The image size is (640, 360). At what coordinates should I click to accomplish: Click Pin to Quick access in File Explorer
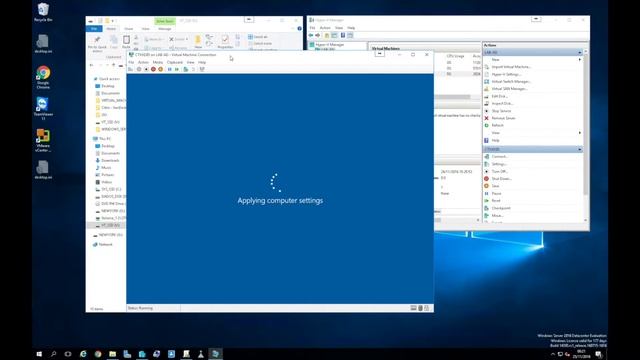tap(97, 44)
